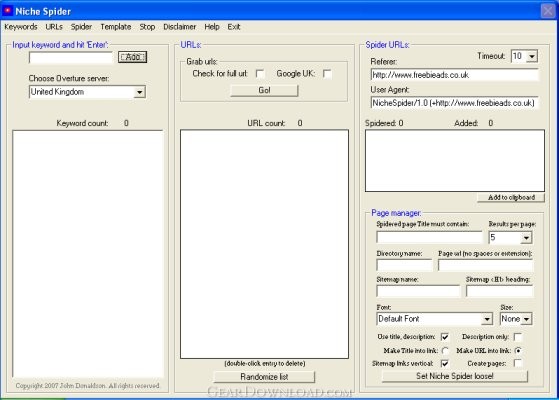Click inside the URL list box
Image resolution: width=559 pixels, height=400 pixels.
[x=264, y=244]
